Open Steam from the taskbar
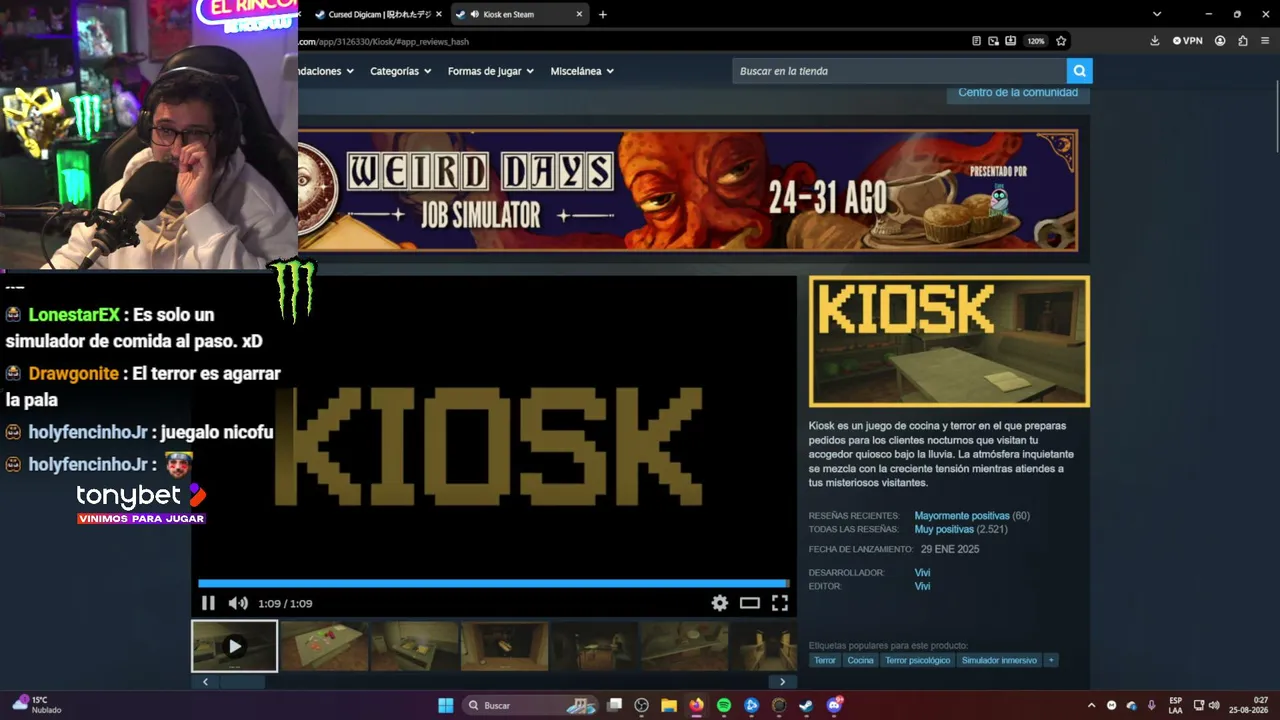1280x720 pixels. [x=806, y=705]
